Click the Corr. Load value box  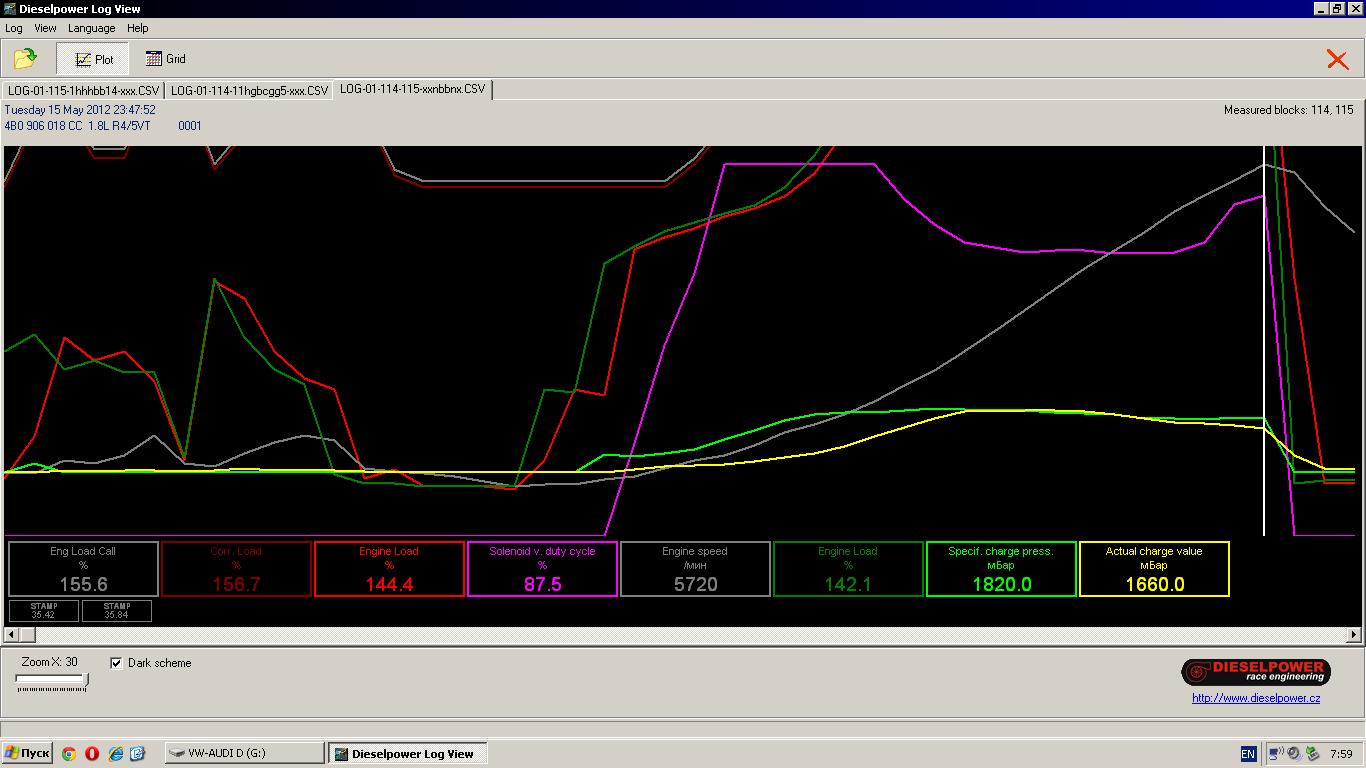(236, 569)
